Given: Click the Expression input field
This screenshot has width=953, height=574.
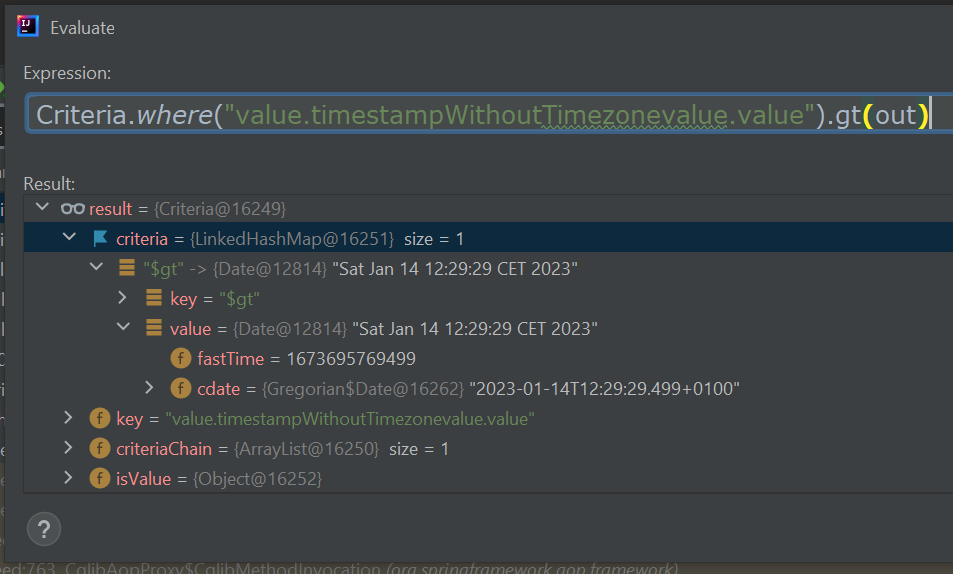Looking at the screenshot, I should (489, 114).
